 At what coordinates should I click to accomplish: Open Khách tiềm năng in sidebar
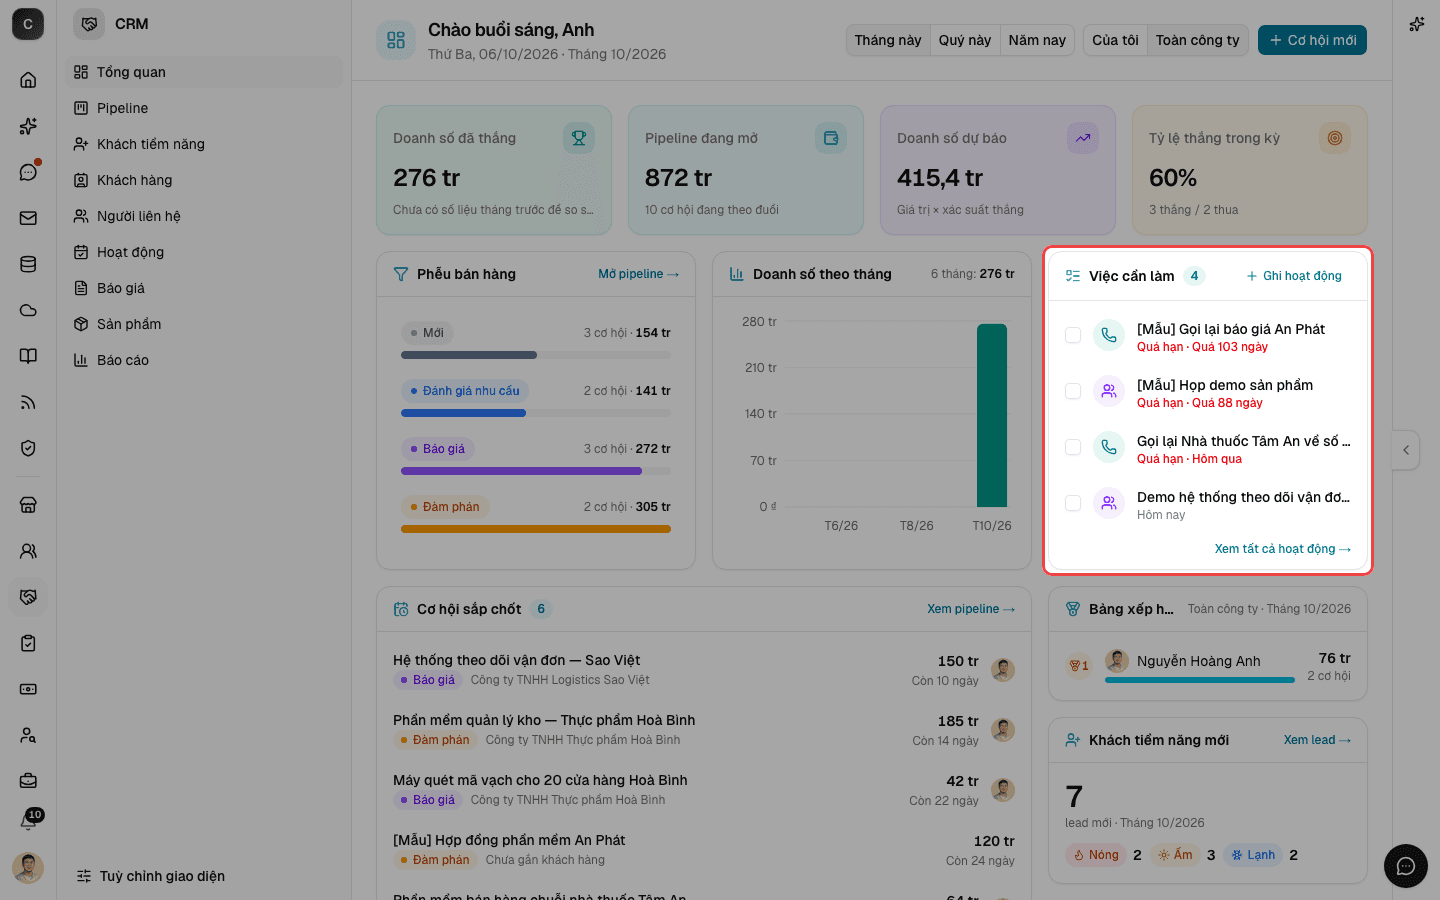click(204, 144)
